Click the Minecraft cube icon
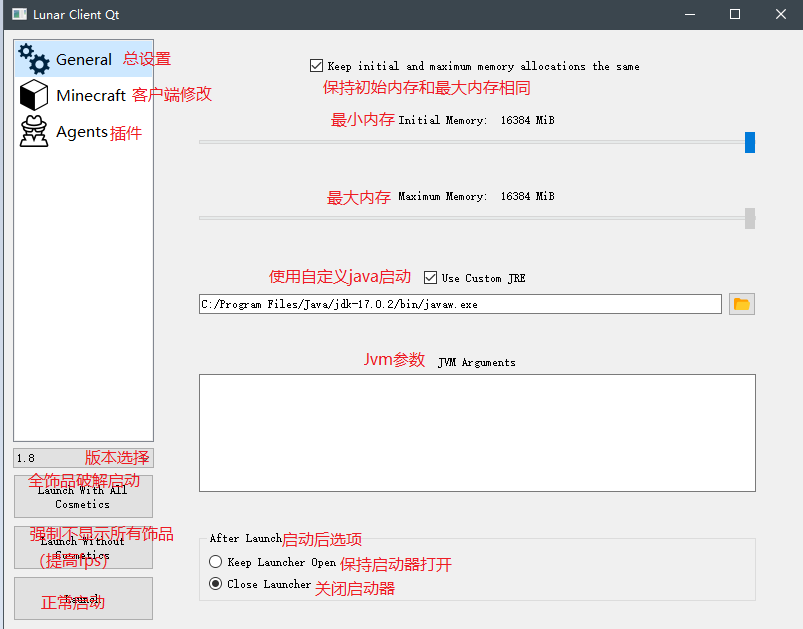Image resolution: width=803 pixels, height=629 pixels. [x=34, y=95]
